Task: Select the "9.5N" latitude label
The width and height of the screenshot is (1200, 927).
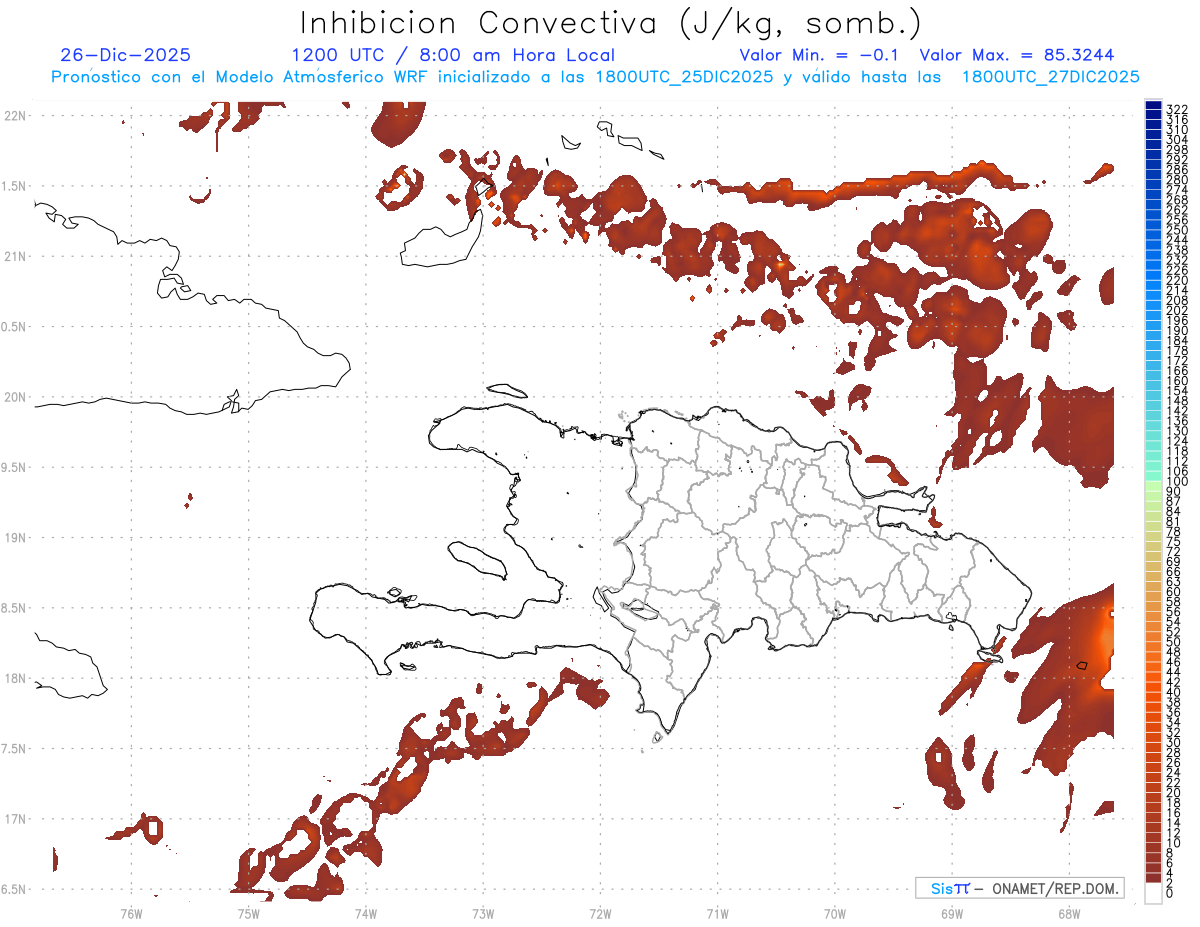Action: (x=14, y=467)
